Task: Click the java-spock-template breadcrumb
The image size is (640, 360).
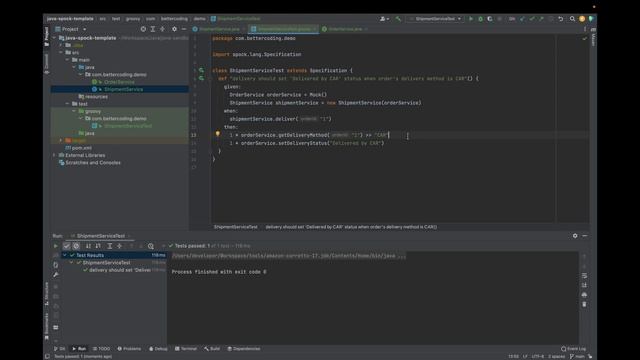Action: click(x=70, y=19)
